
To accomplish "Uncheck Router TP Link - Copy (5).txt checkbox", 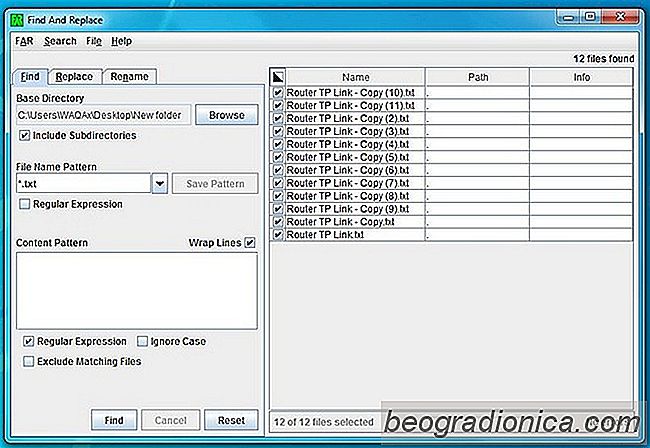I will point(278,157).
